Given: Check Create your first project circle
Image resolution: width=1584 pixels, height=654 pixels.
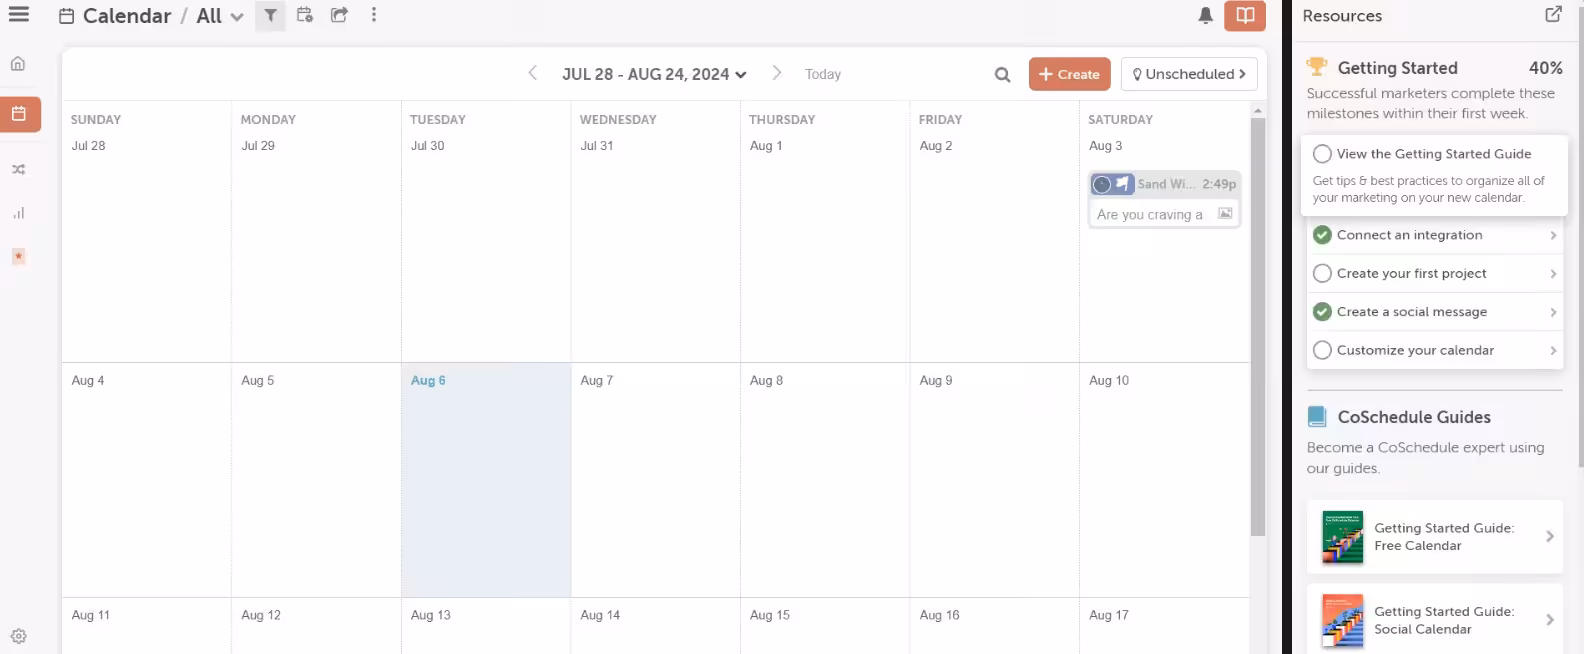Looking at the screenshot, I should (x=1322, y=273).
